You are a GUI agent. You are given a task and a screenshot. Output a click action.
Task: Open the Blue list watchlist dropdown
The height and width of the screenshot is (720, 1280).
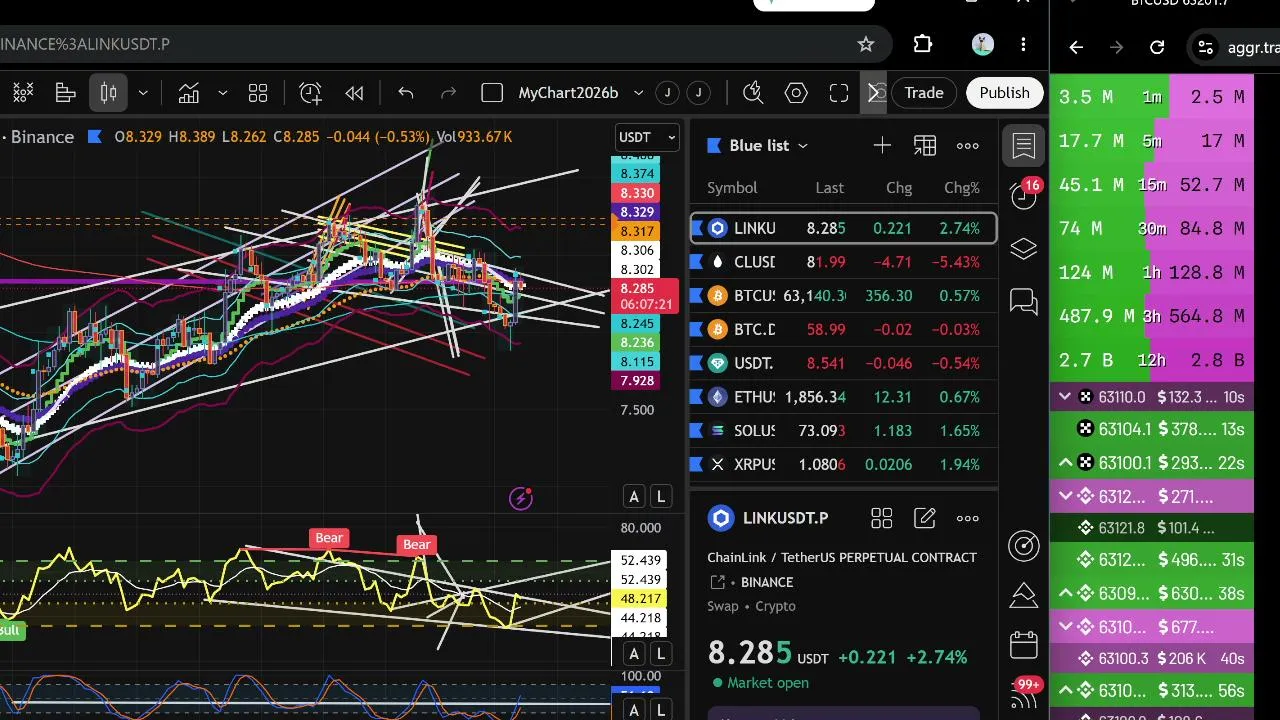pyautogui.click(x=759, y=146)
